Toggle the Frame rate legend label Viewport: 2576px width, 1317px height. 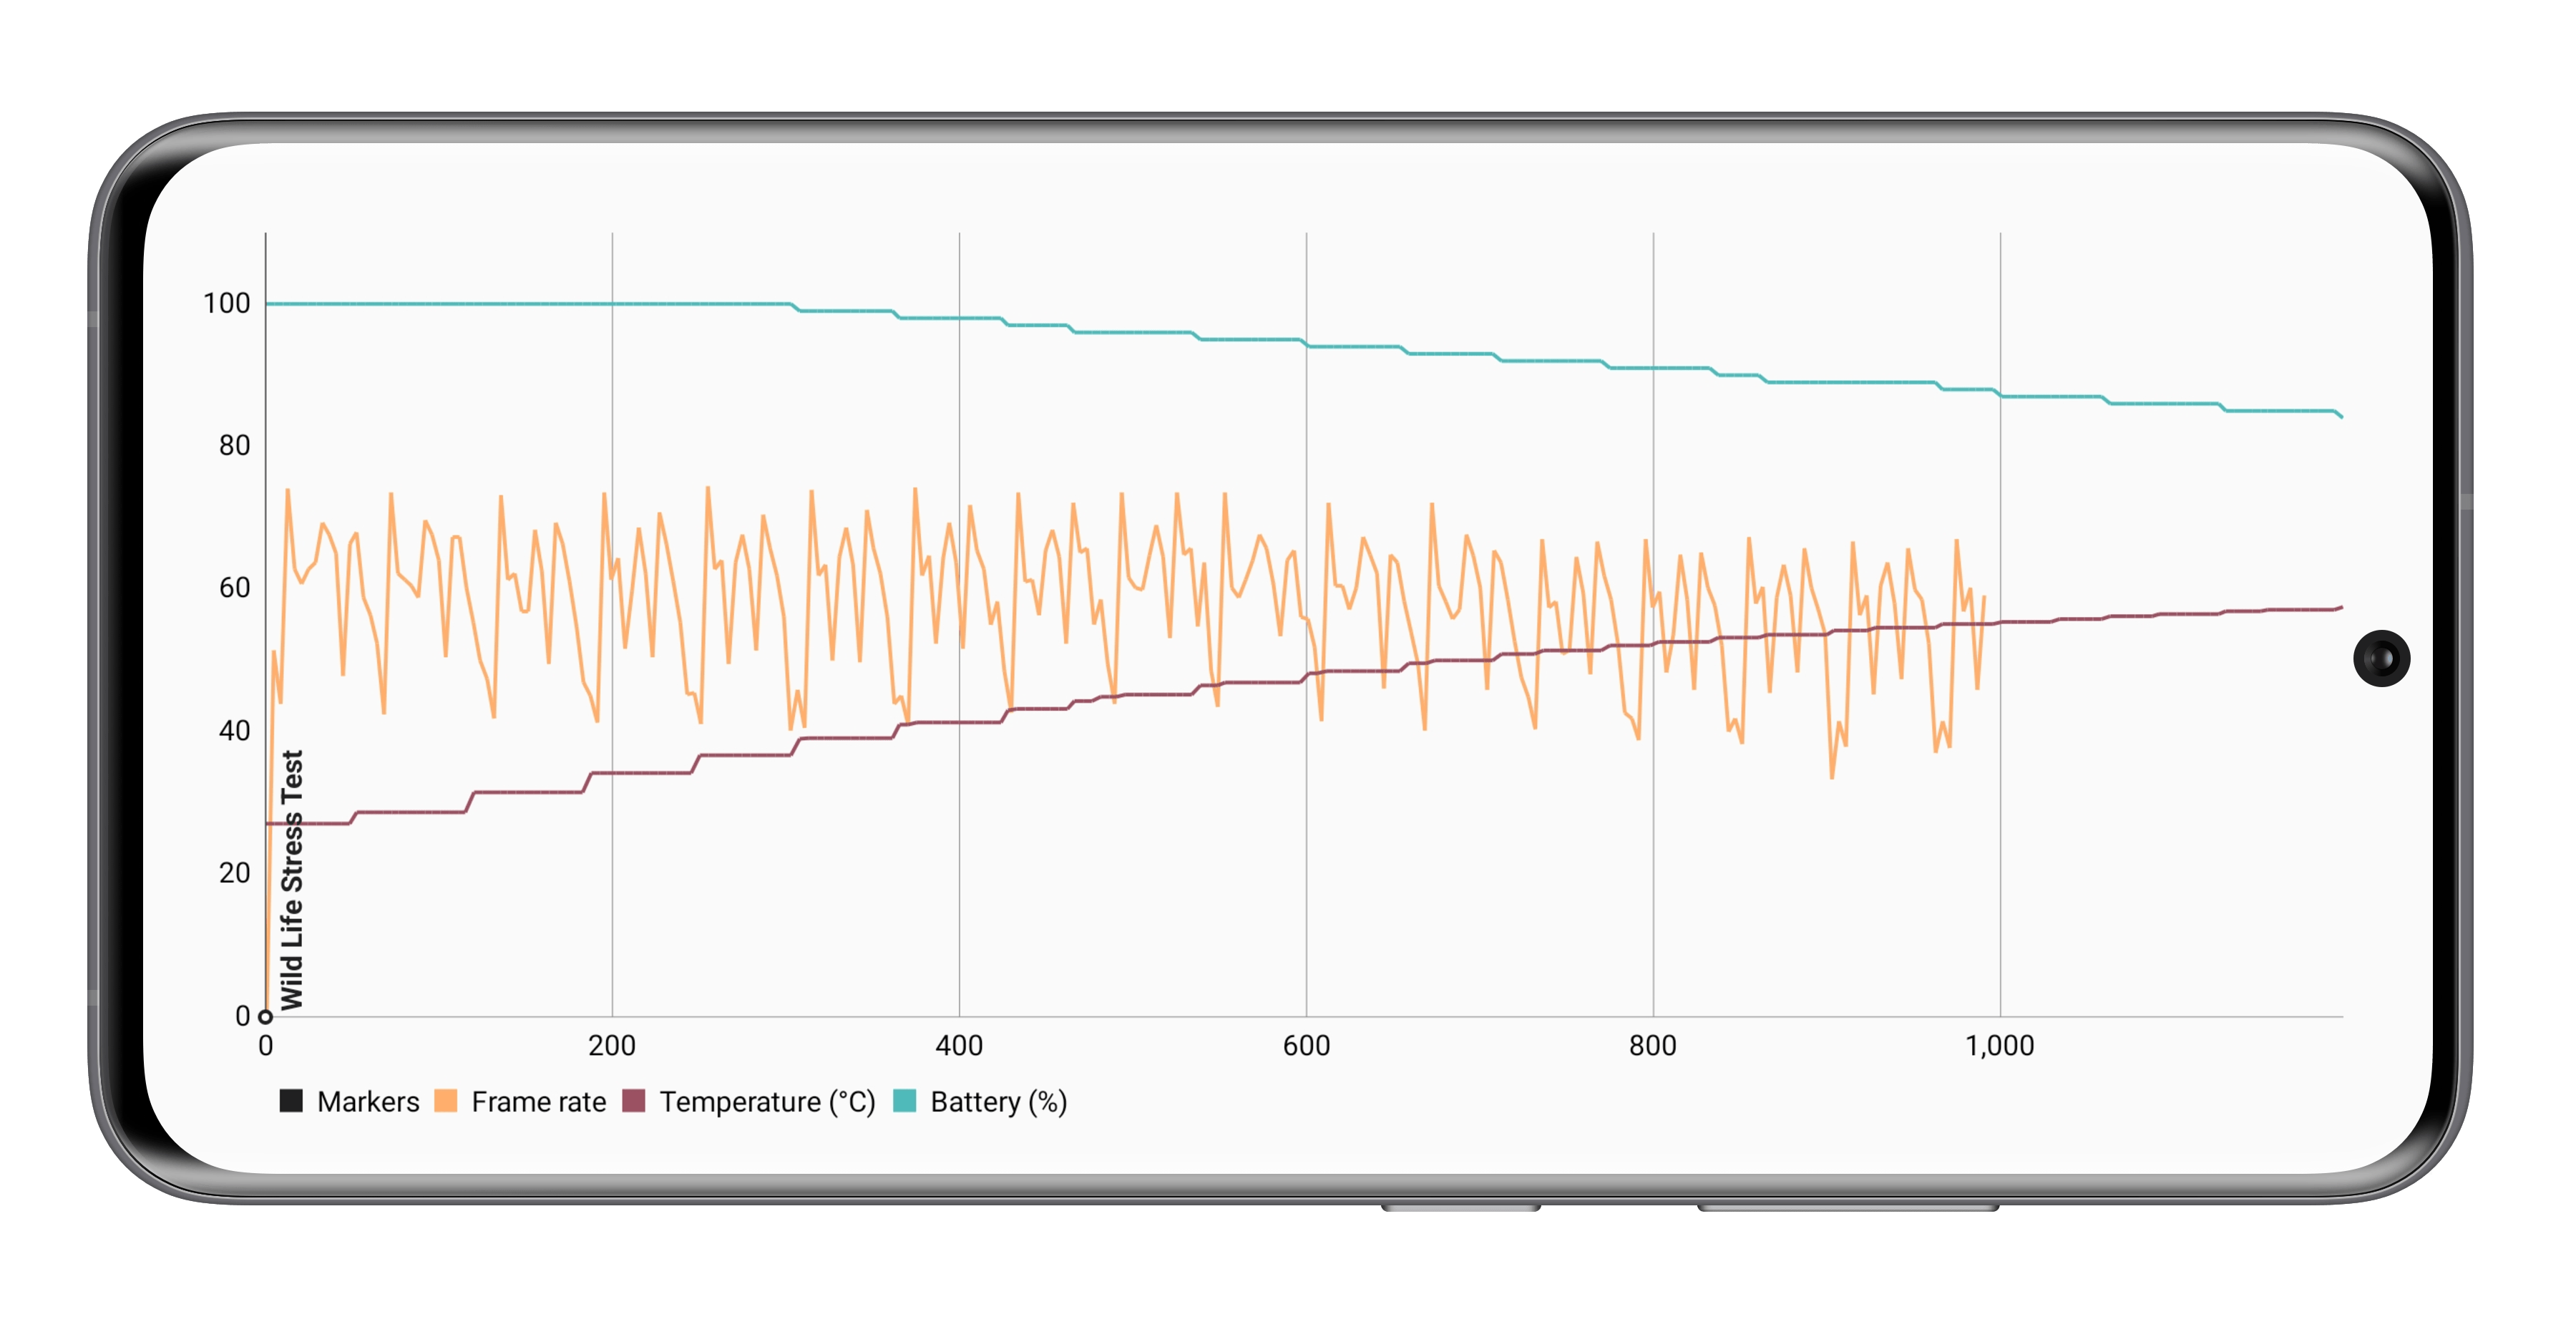click(538, 1102)
